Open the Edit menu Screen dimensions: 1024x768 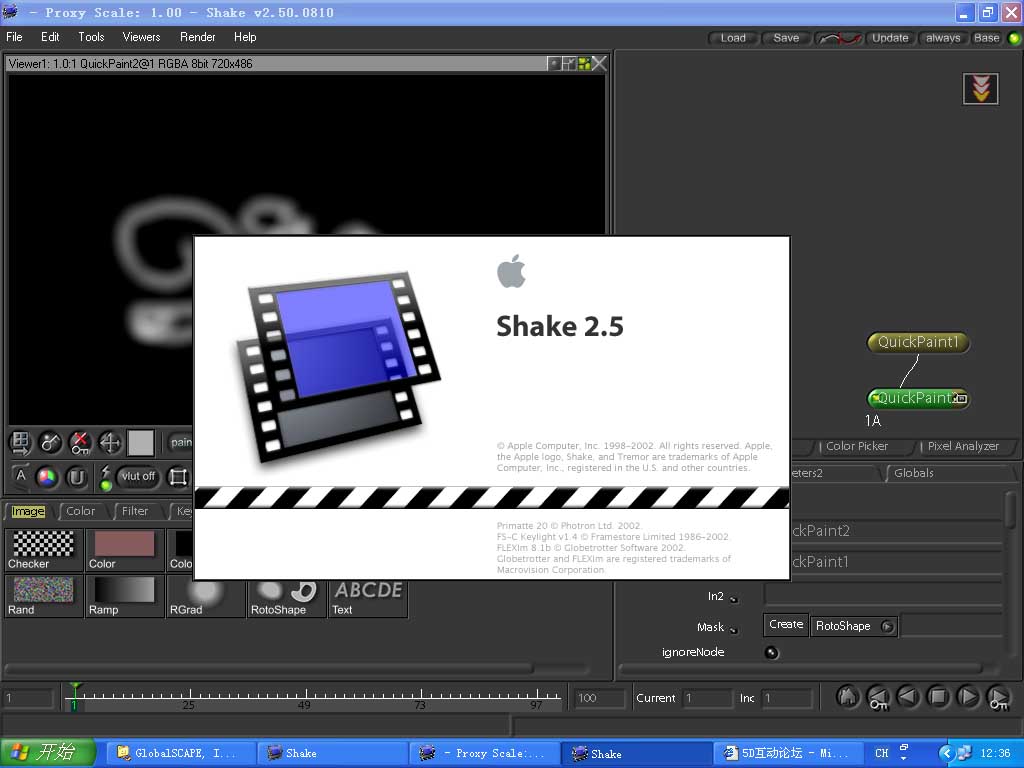[50, 37]
